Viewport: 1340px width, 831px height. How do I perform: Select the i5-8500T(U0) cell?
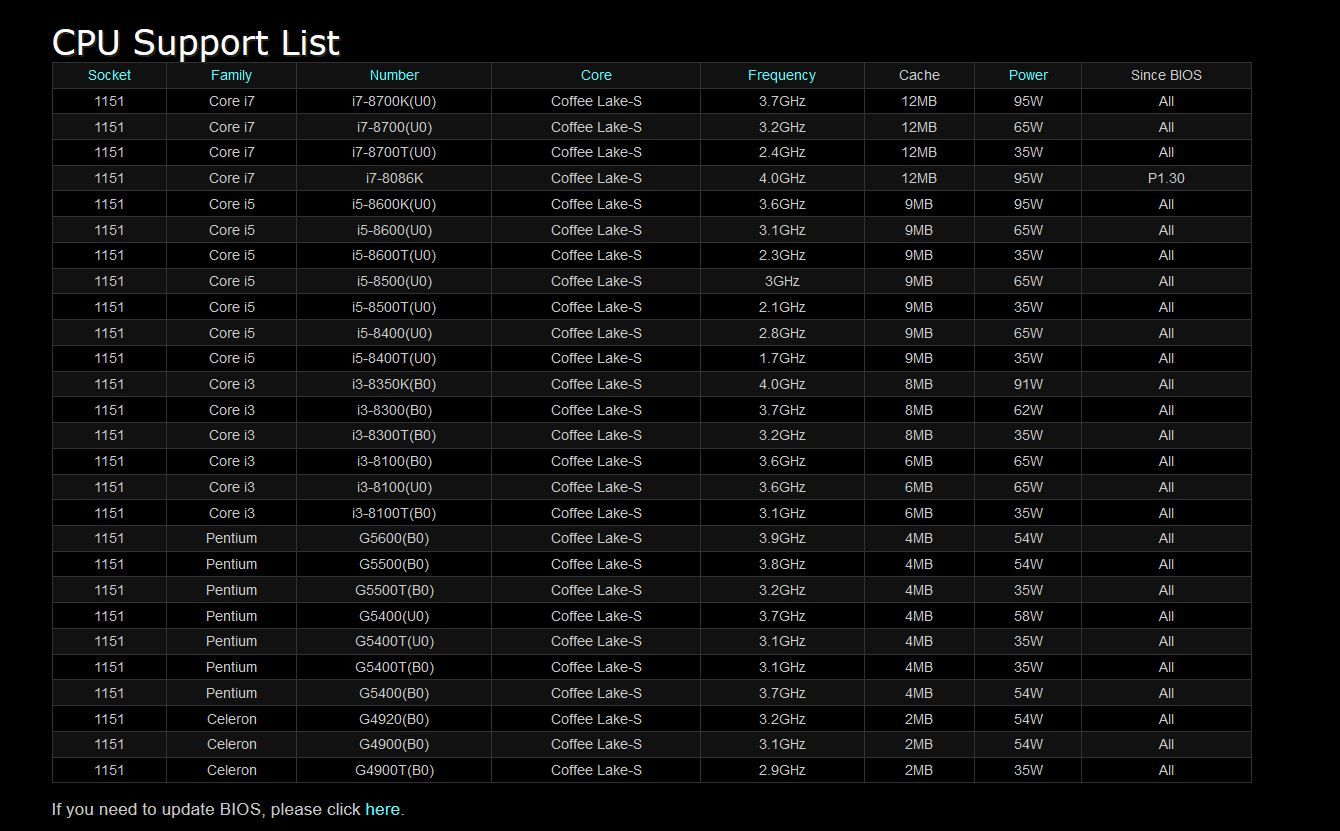coord(394,307)
